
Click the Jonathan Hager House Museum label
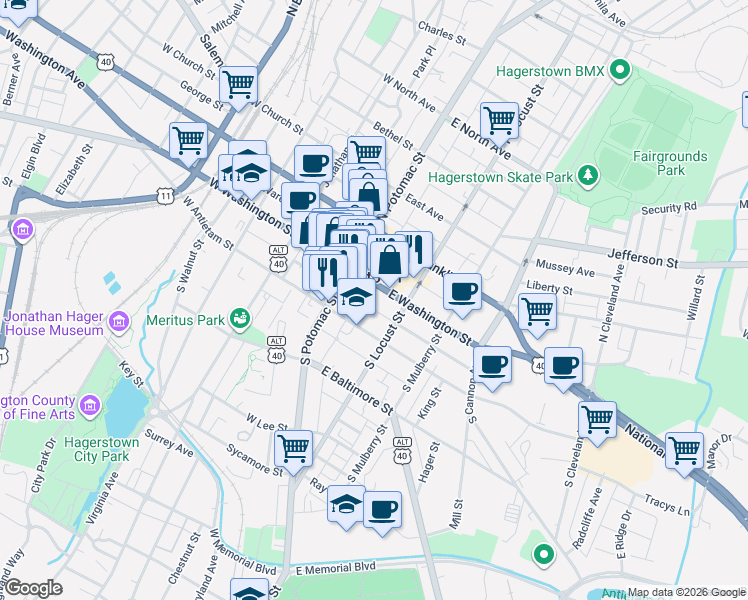click(x=54, y=323)
